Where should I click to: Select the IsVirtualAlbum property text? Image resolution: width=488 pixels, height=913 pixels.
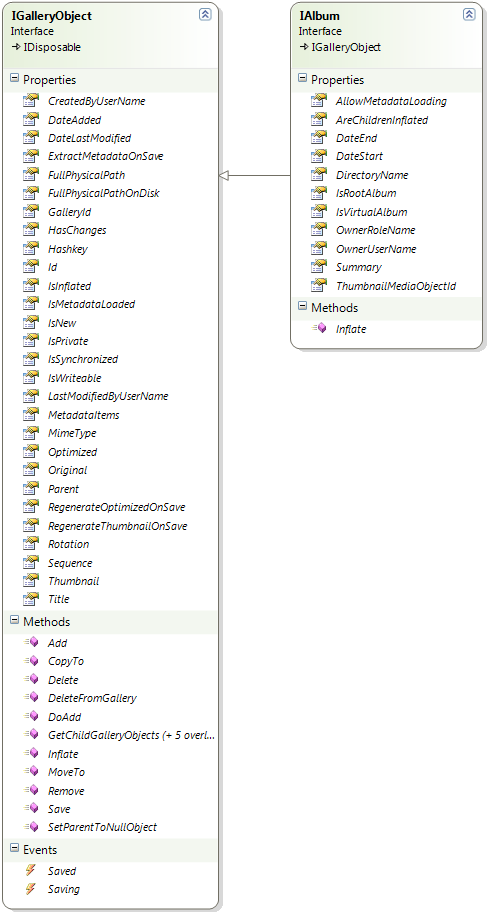coord(372,211)
